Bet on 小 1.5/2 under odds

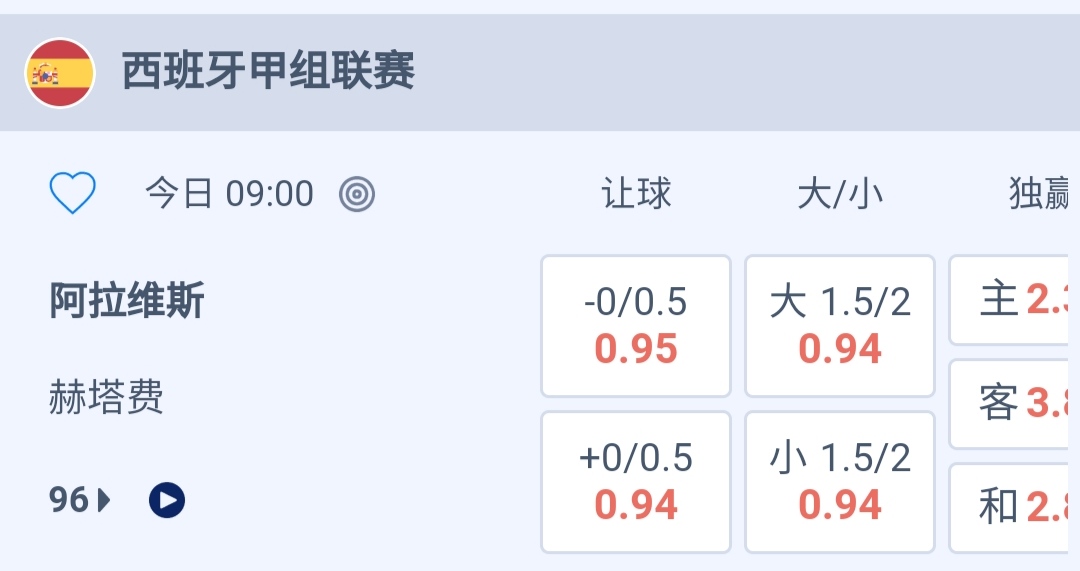coord(840,482)
